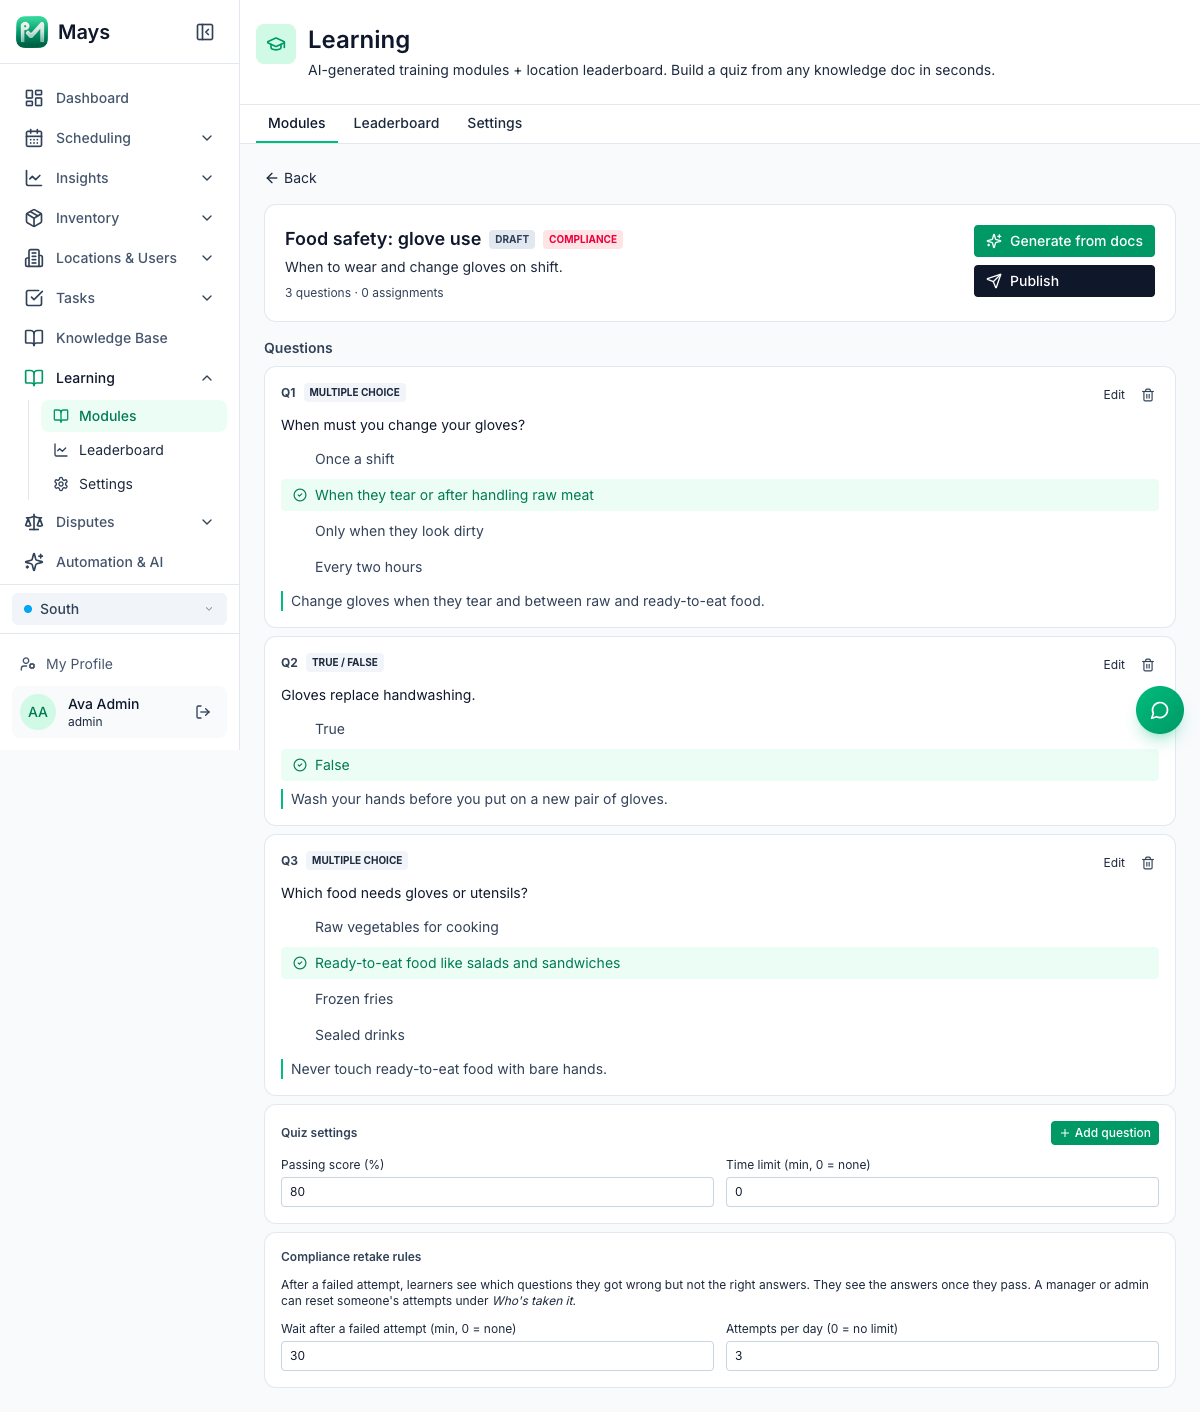Collapse the Learning menu chevron

(x=207, y=378)
